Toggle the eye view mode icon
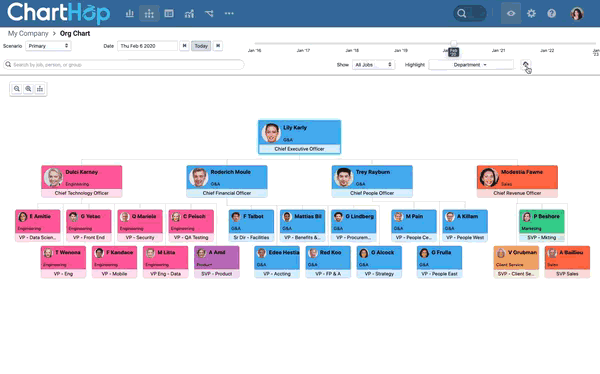The height and width of the screenshot is (374, 600). click(x=511, y=13)
